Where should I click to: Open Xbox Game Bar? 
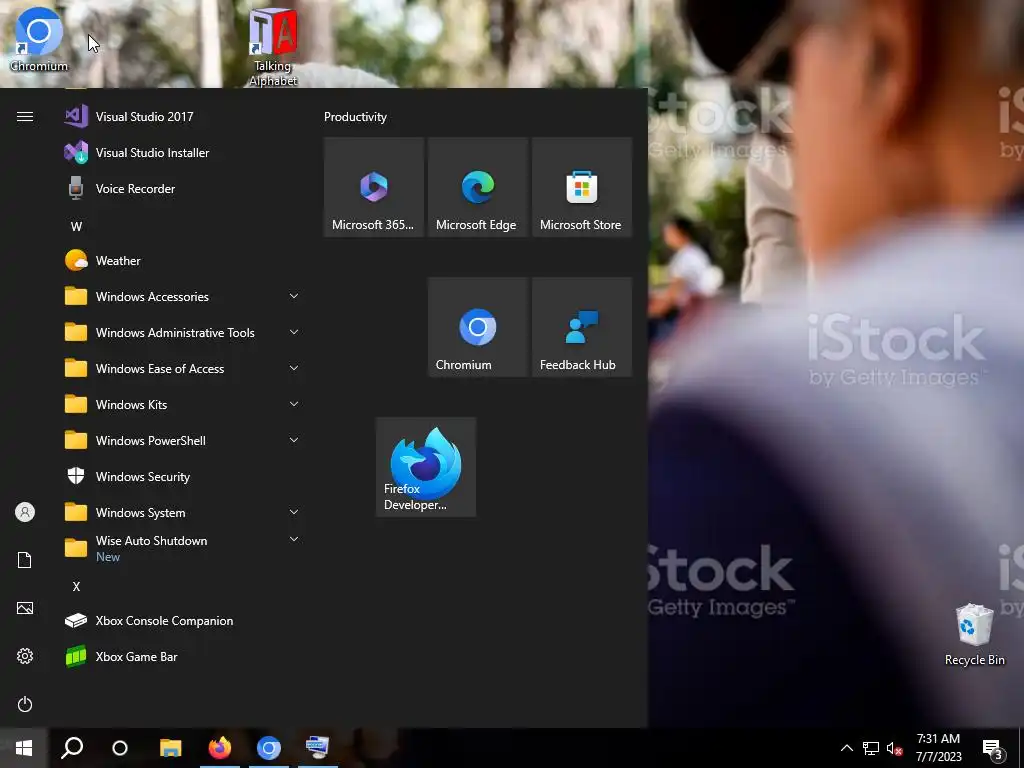point(182,657)
